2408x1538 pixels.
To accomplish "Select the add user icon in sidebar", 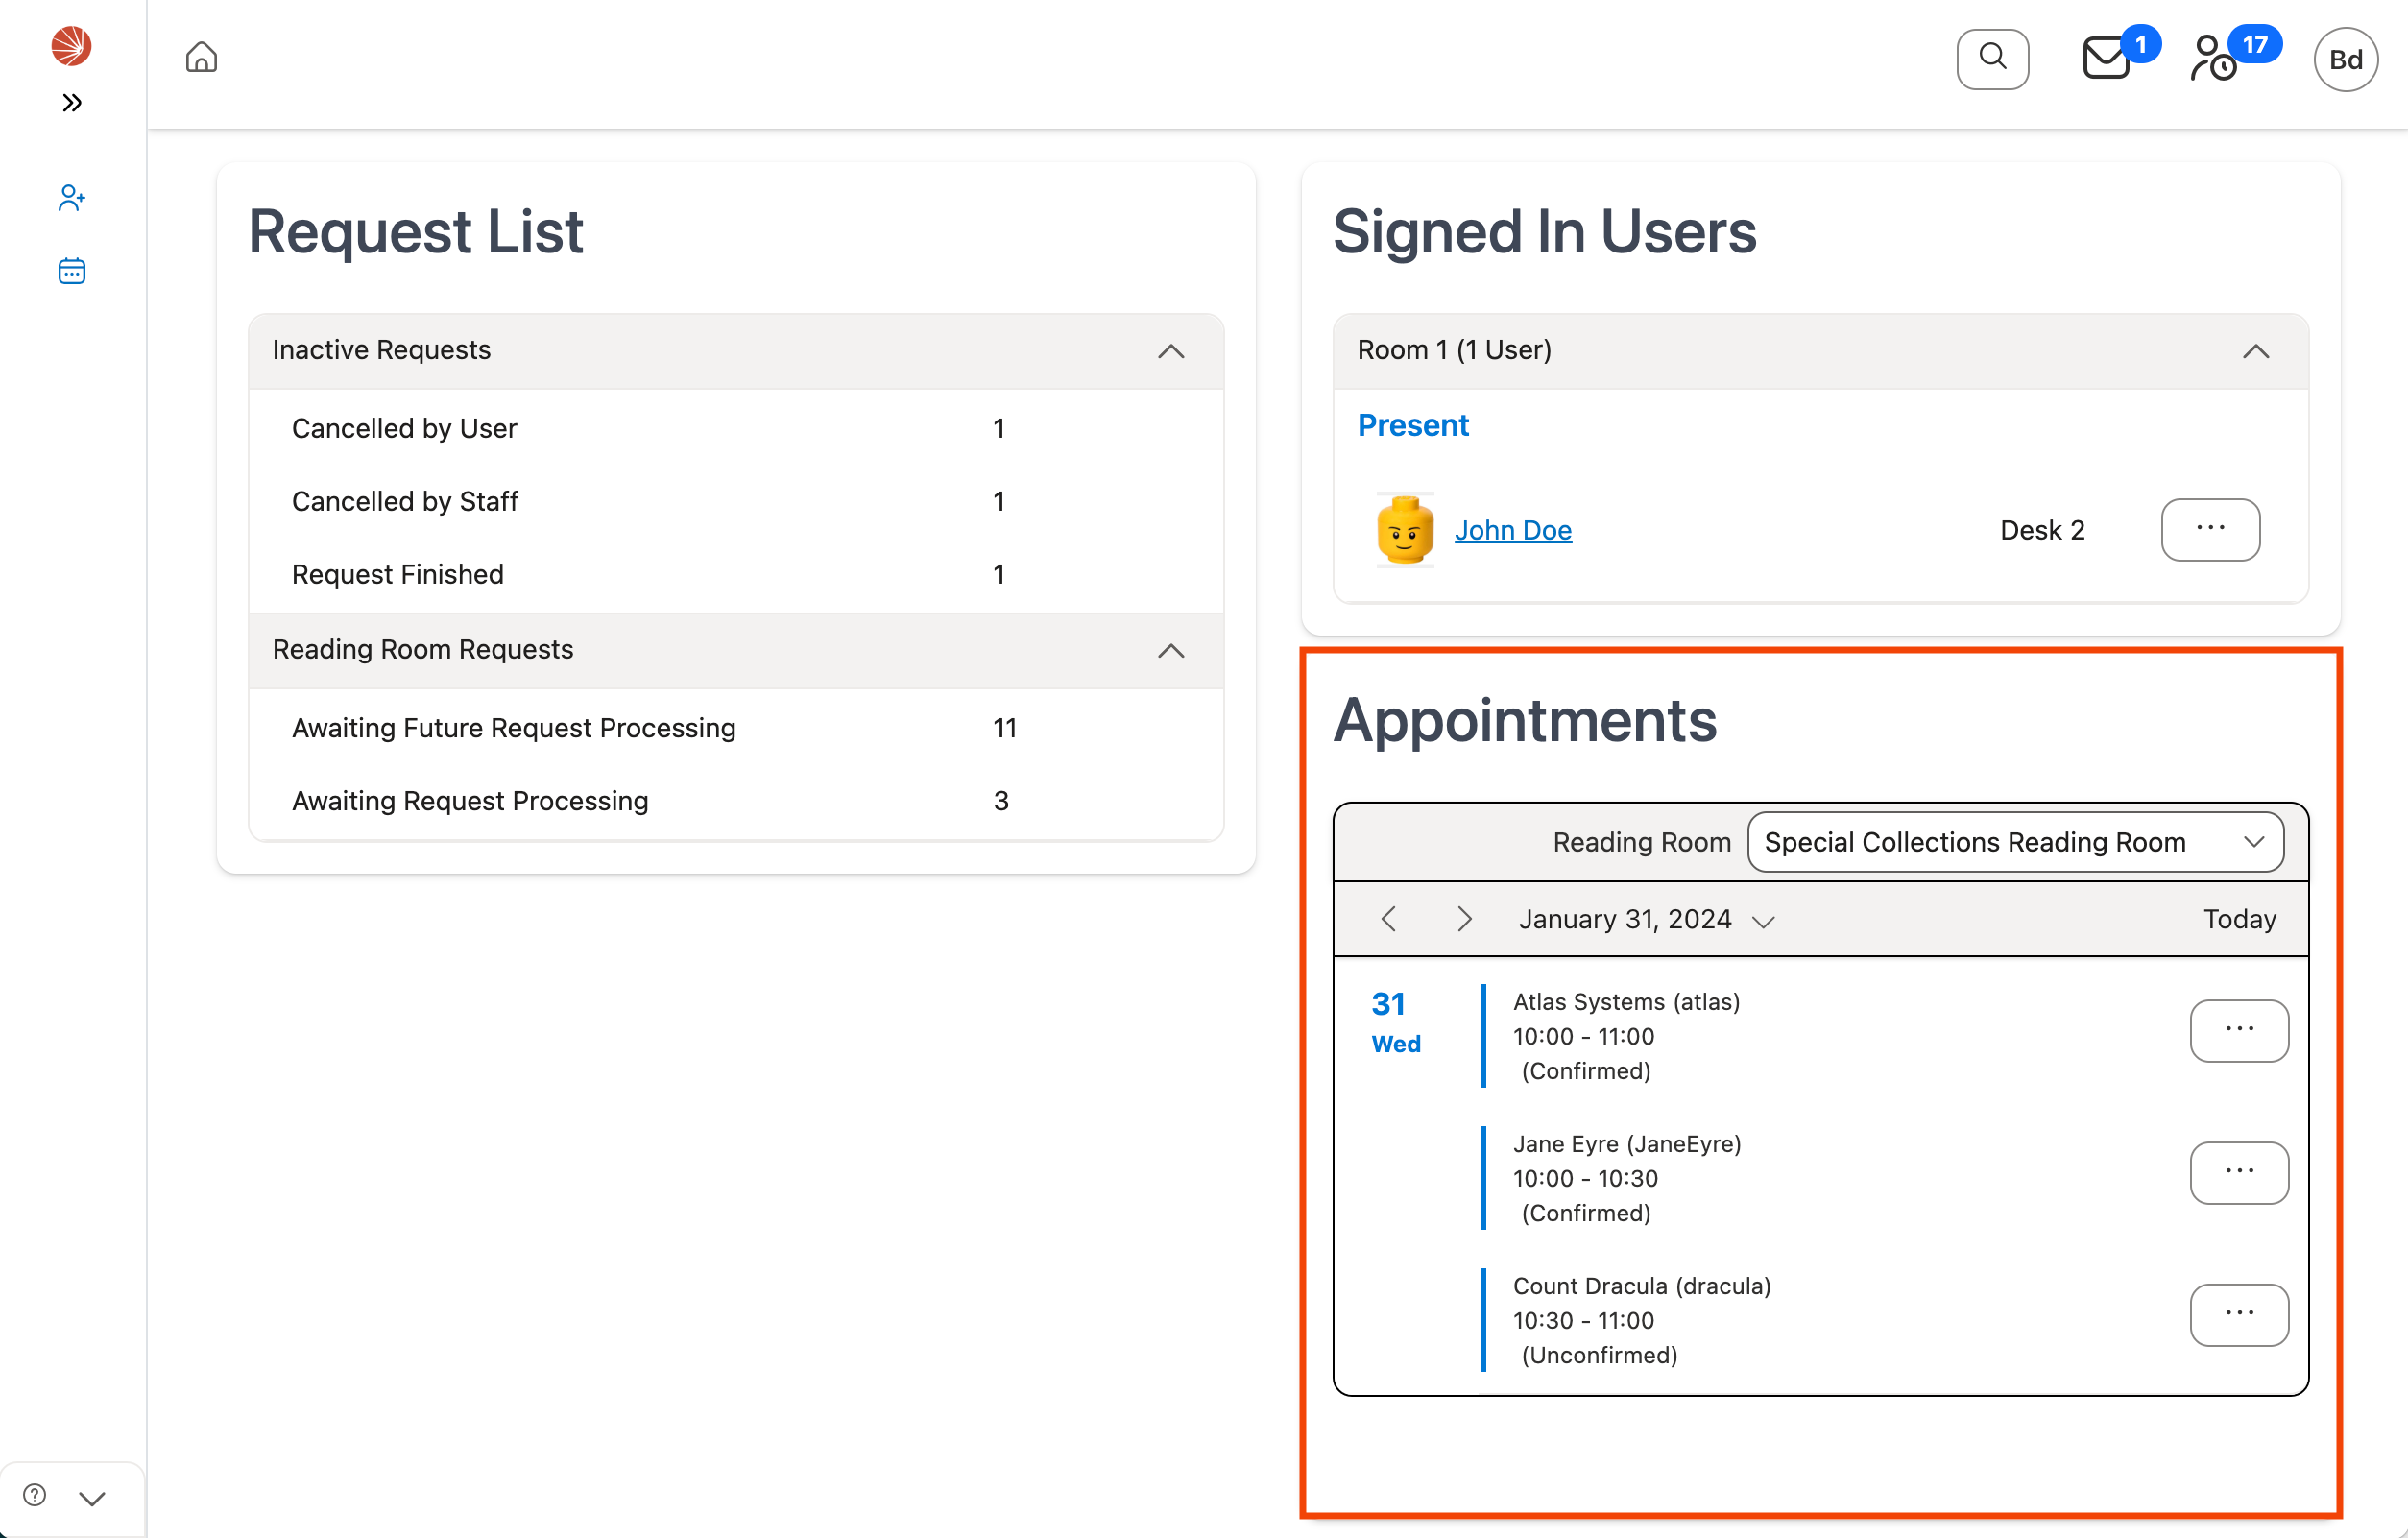I will tap(71, 197).
